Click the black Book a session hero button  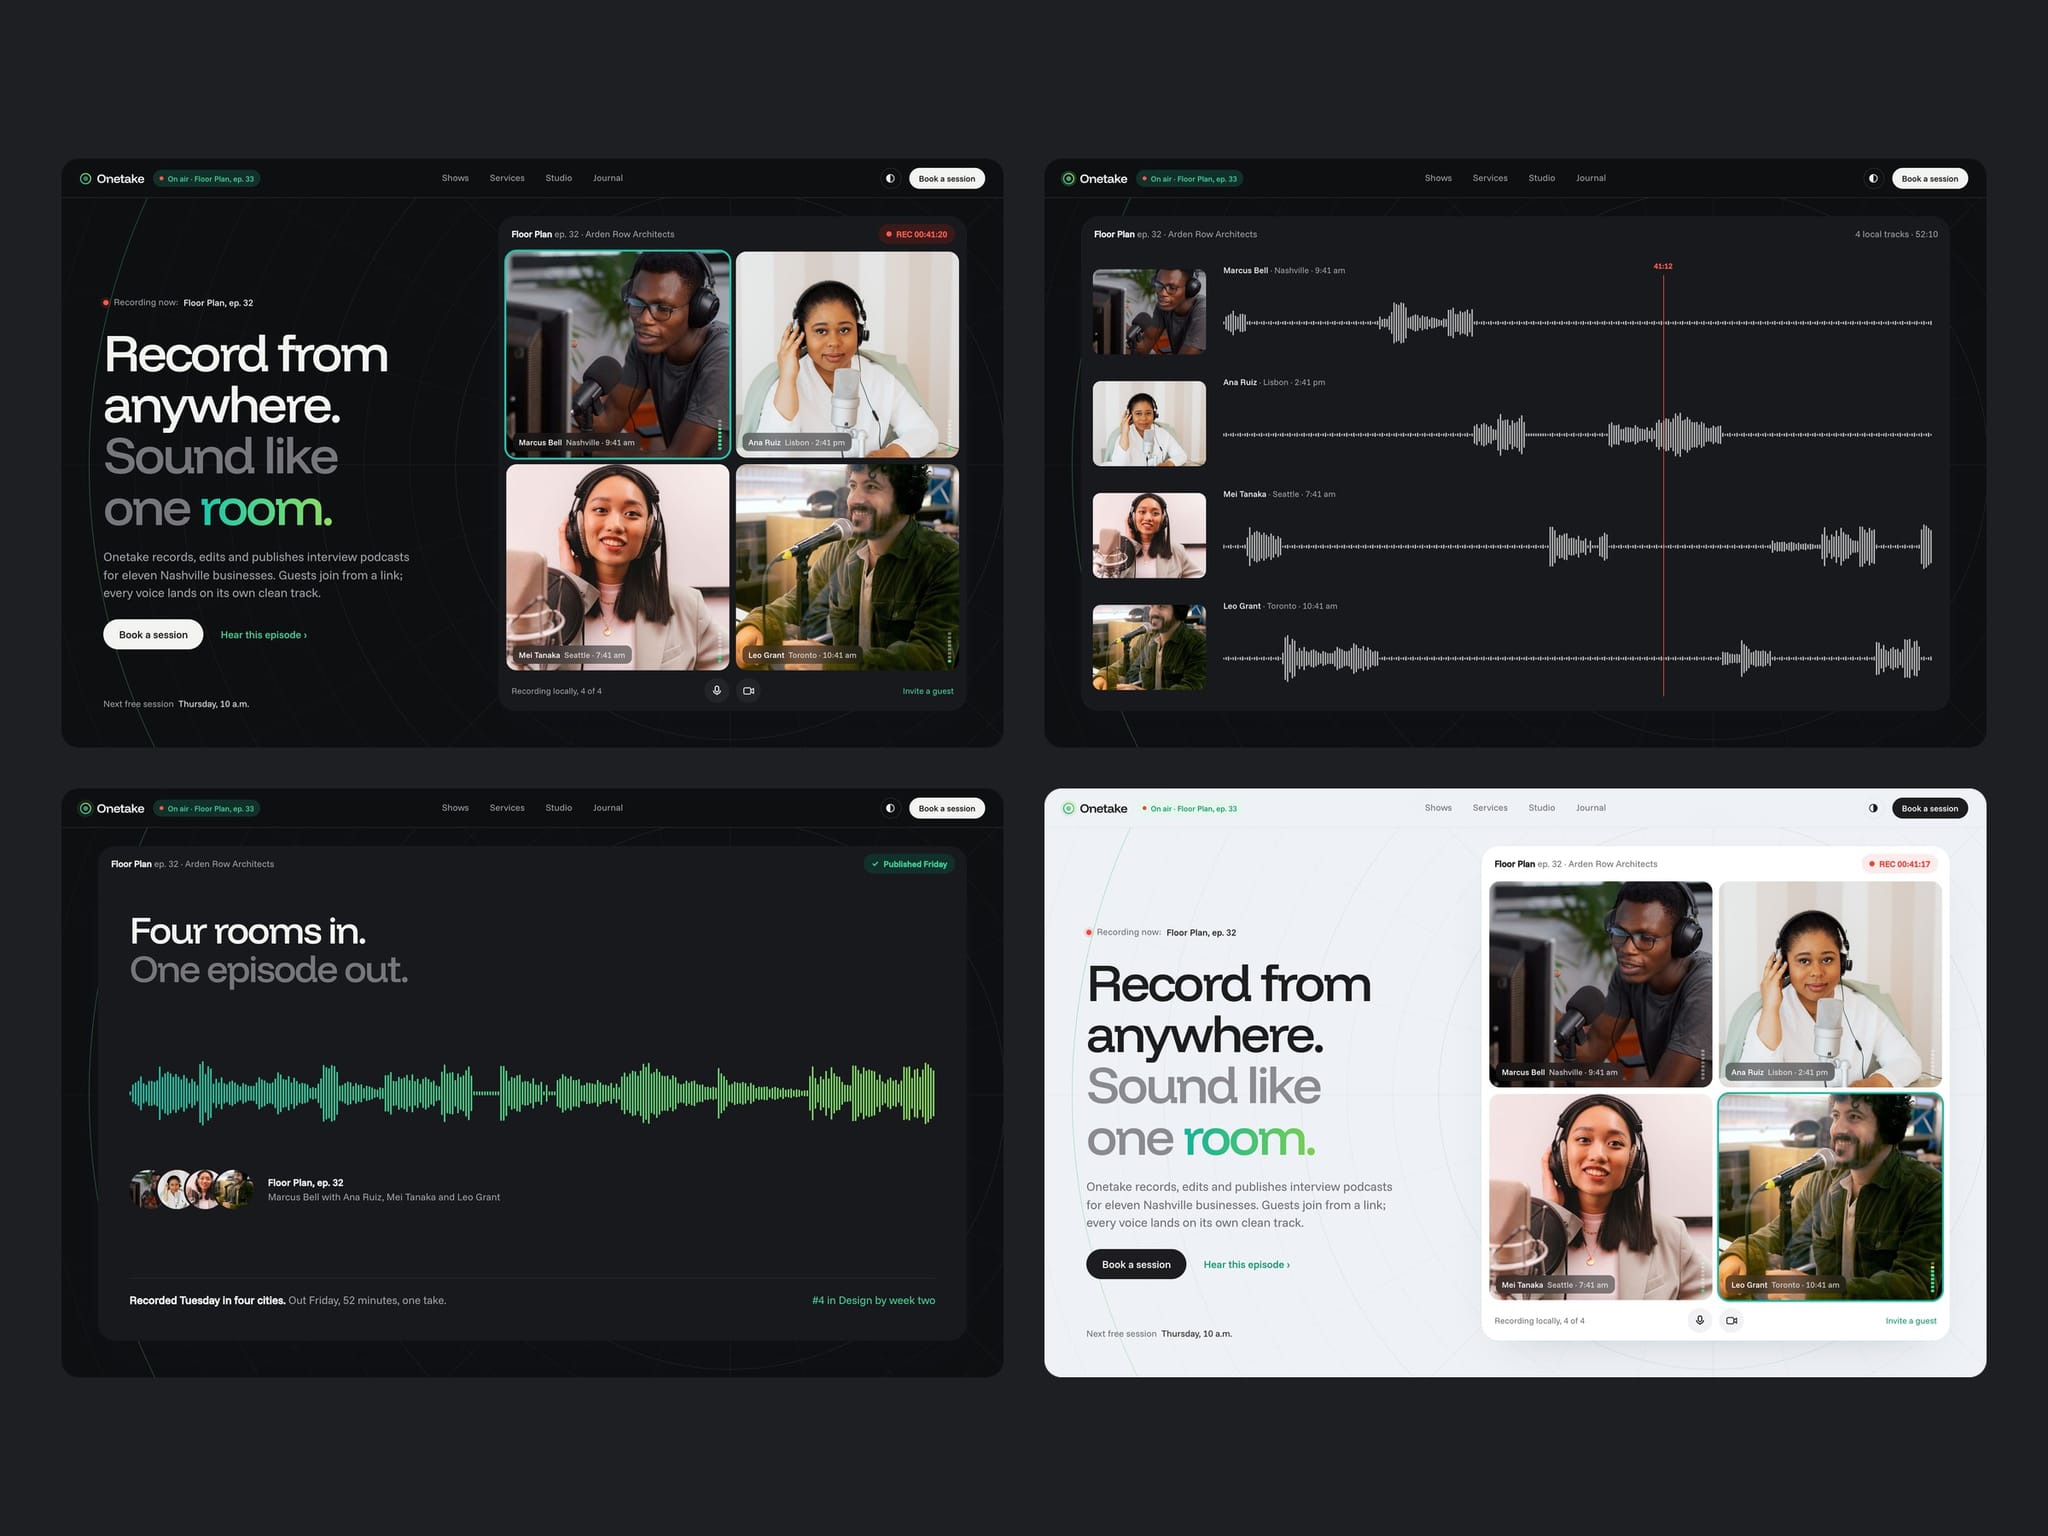pyautogui.click(x=1136, y=1264)
